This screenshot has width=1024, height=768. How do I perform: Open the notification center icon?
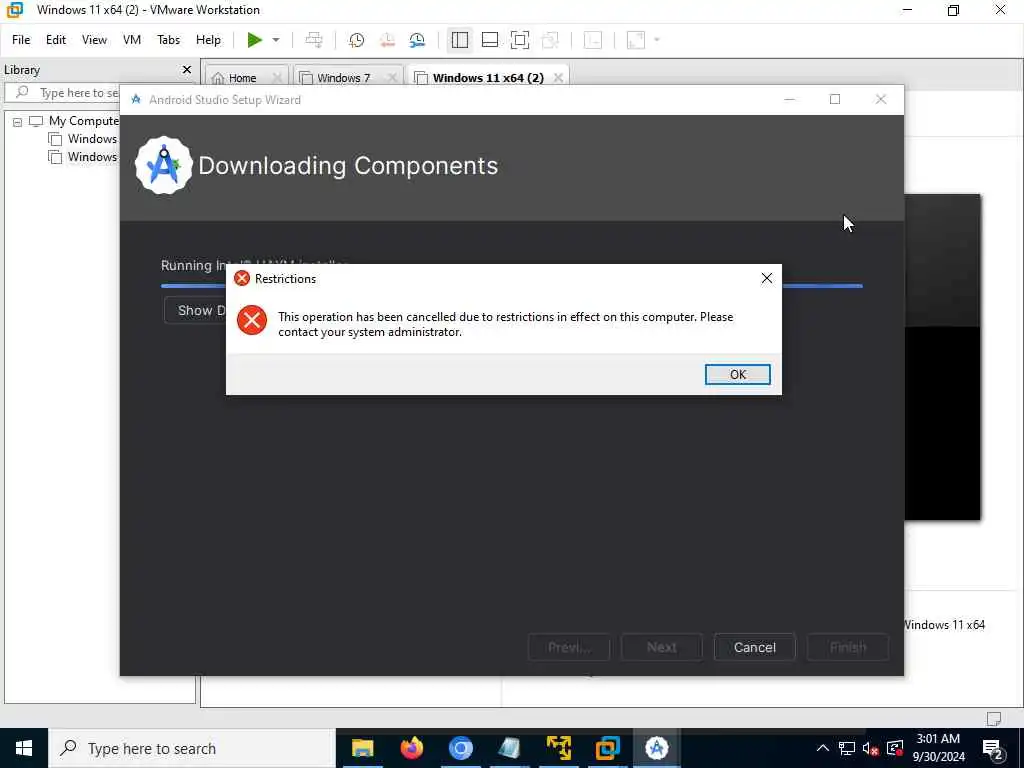click(993, 748)
